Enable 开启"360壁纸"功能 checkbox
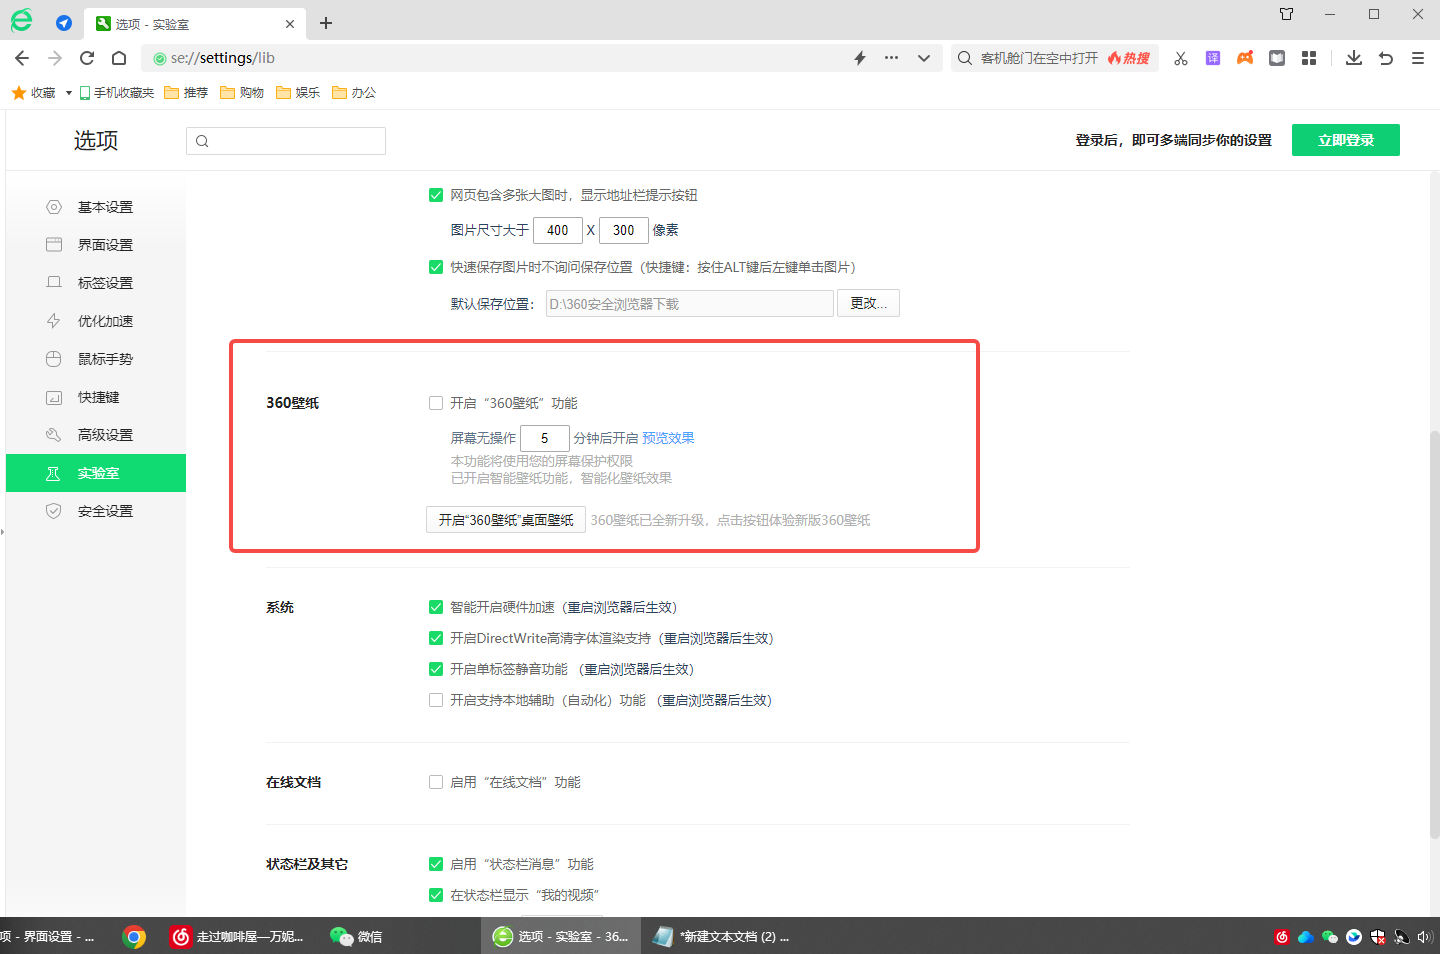This screenshot has width=1440, height=954. [436, 403]
